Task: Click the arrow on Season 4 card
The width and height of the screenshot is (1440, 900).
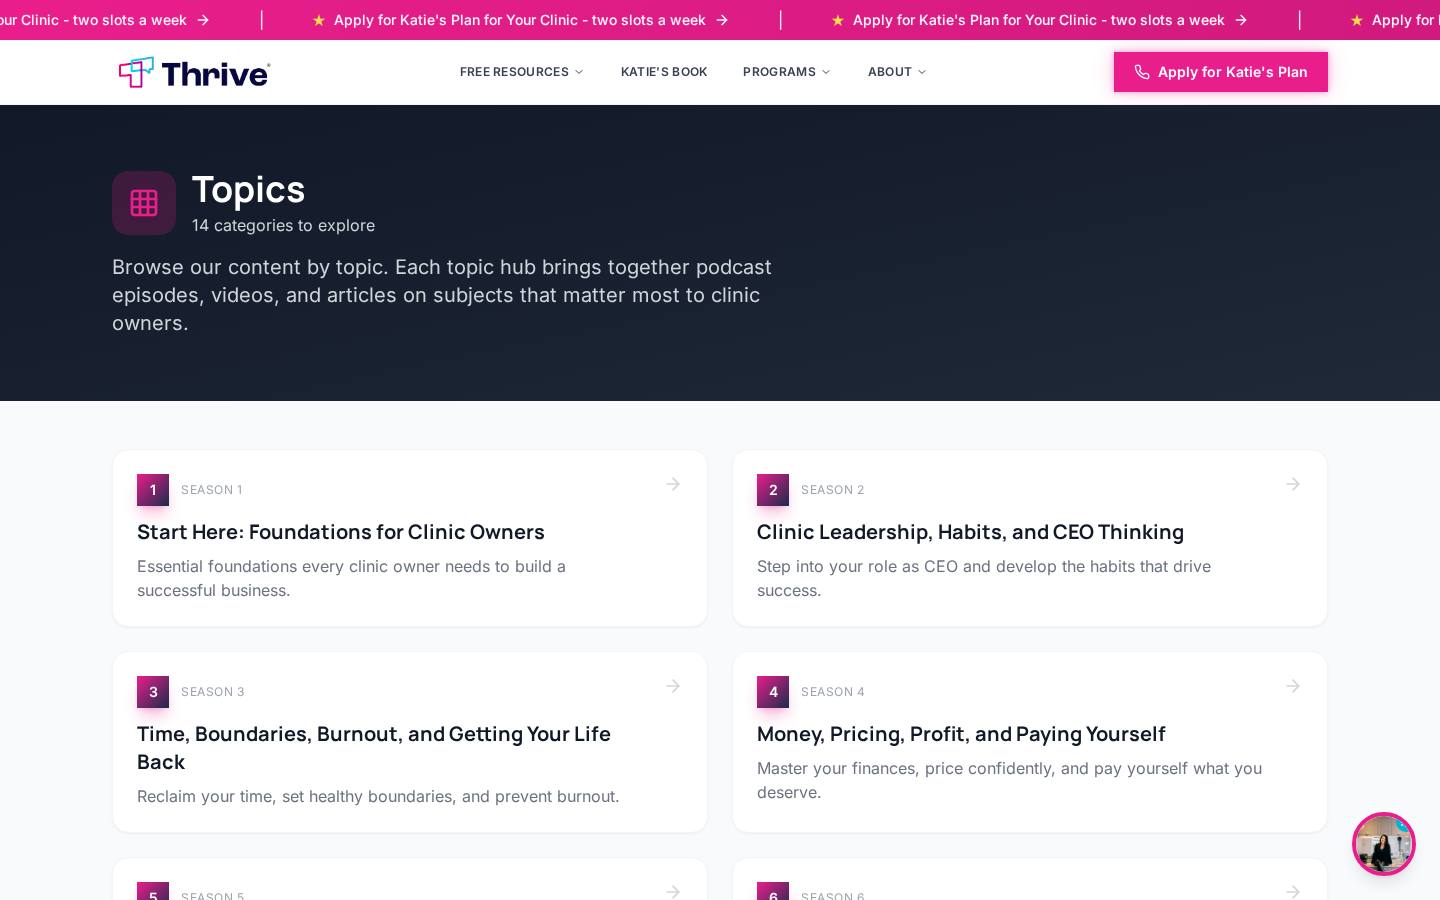Action: tap(1293, 686)
